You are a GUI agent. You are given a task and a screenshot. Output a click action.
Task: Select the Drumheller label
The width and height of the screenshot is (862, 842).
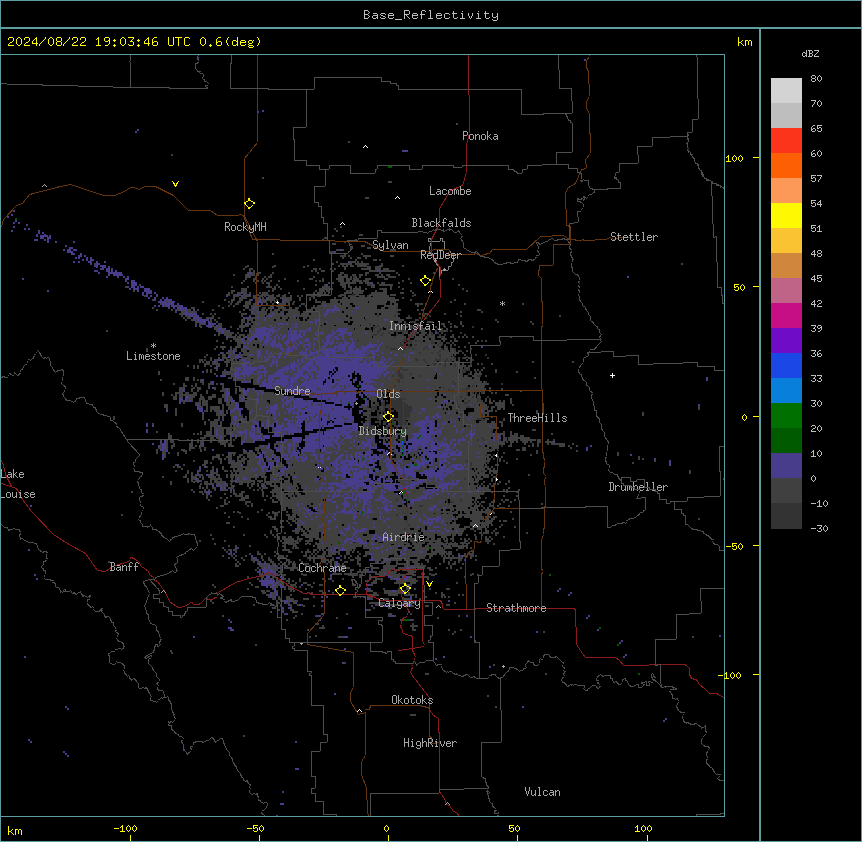[638, 487]
